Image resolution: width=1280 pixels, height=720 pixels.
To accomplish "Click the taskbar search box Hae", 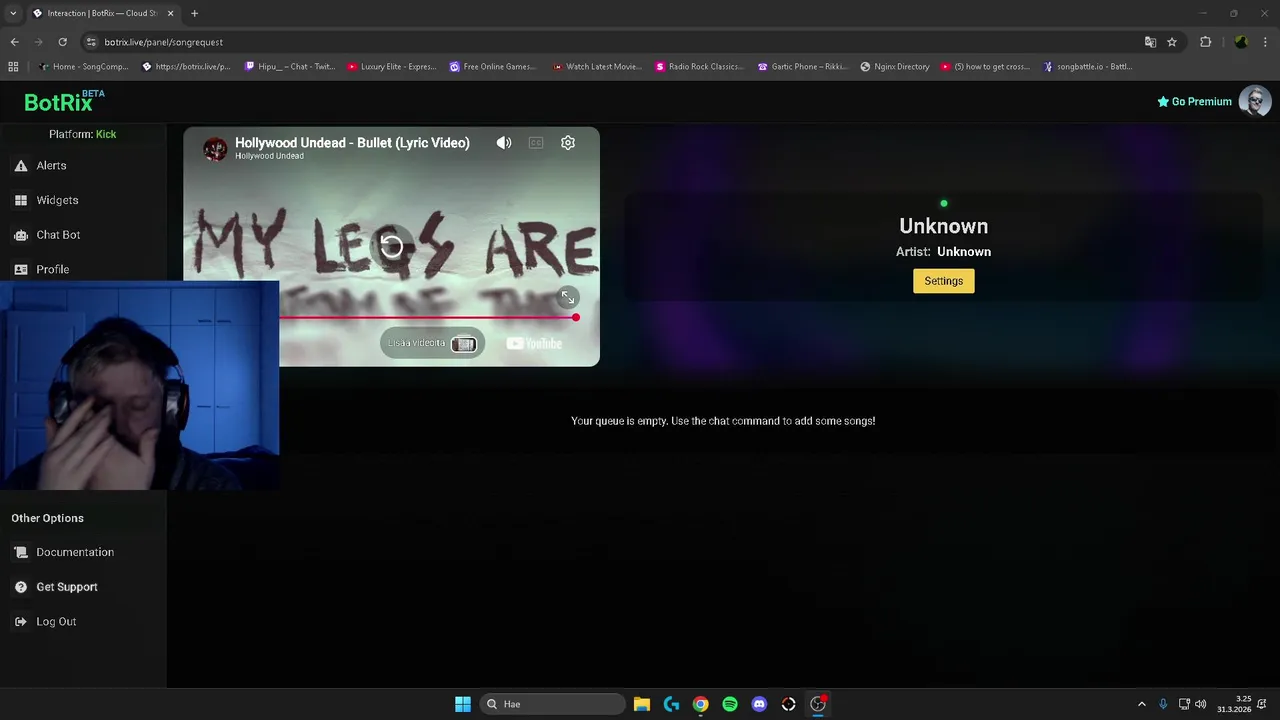I will pyautogui.click(x=552, y=704).
